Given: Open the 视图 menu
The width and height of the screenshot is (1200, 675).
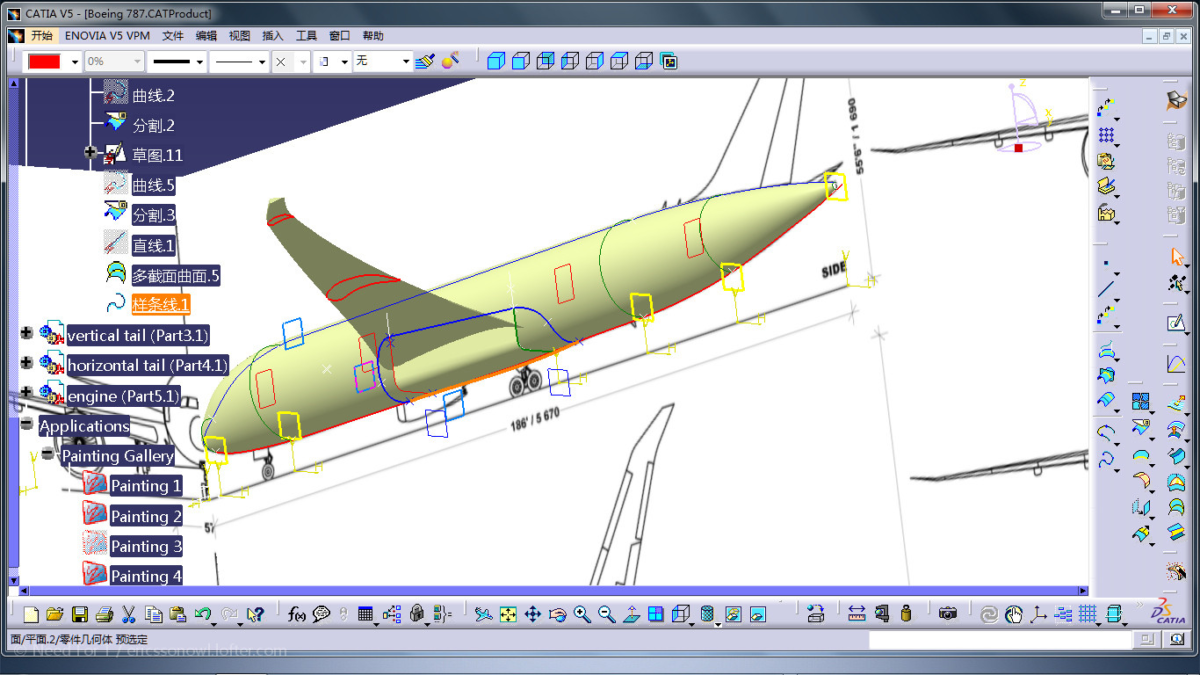Looking at the screenshot, I should tap(240, 36).
